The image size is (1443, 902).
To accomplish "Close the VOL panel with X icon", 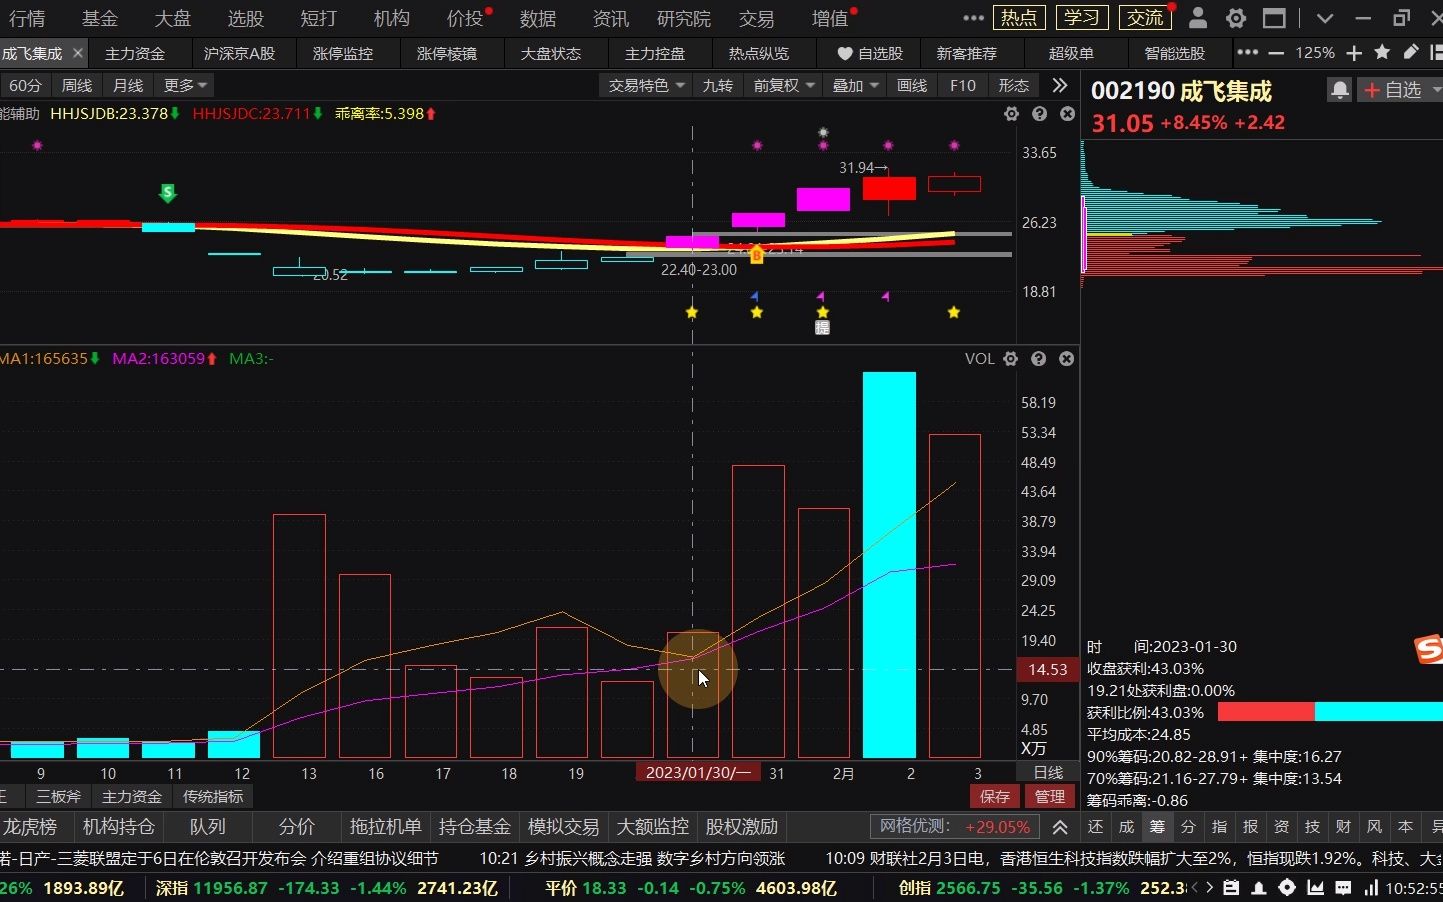I will (1067, 359).
